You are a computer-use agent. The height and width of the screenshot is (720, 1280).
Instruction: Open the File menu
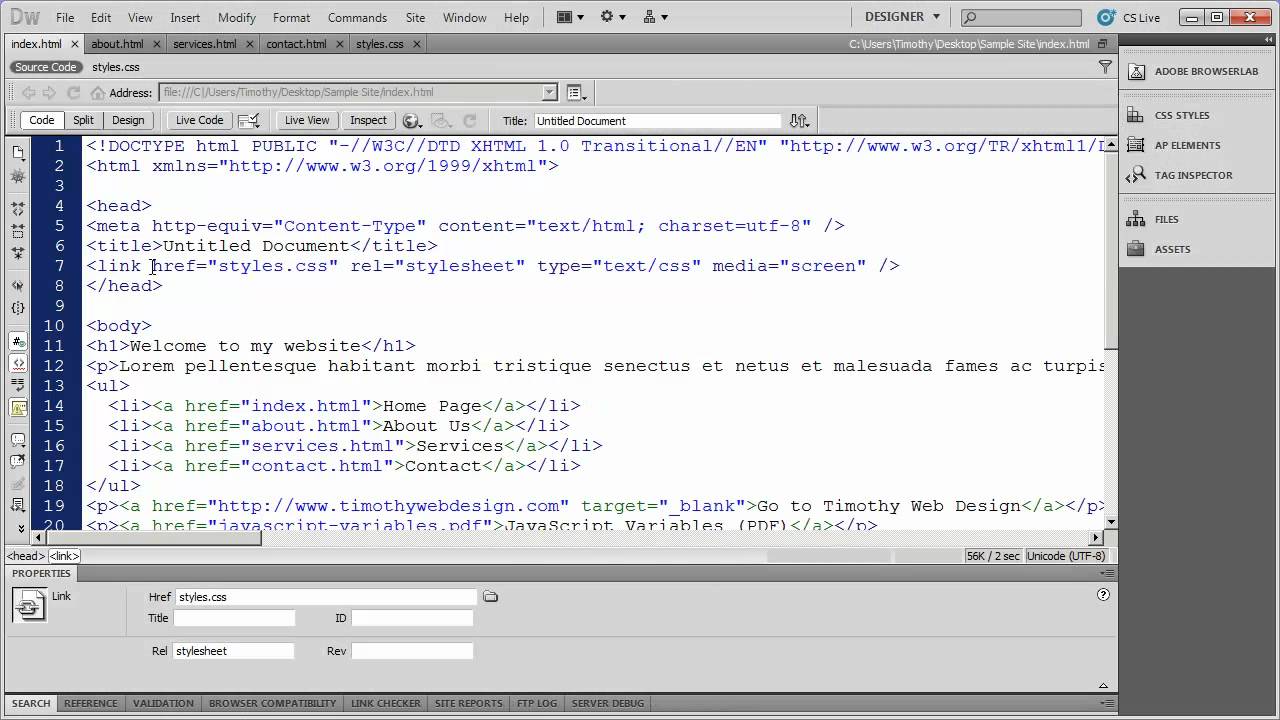[65, 17]
